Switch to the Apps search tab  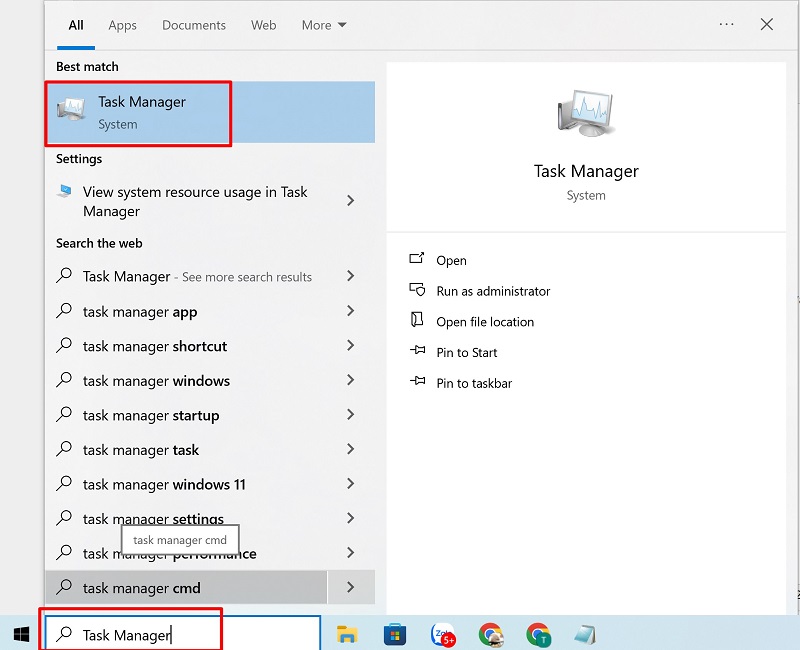coord(122,25)
